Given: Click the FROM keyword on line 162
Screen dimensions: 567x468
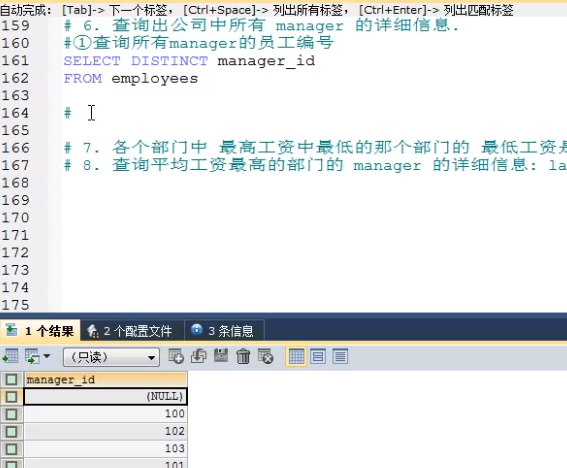Looking at the screenshot, I should (83, 78).
